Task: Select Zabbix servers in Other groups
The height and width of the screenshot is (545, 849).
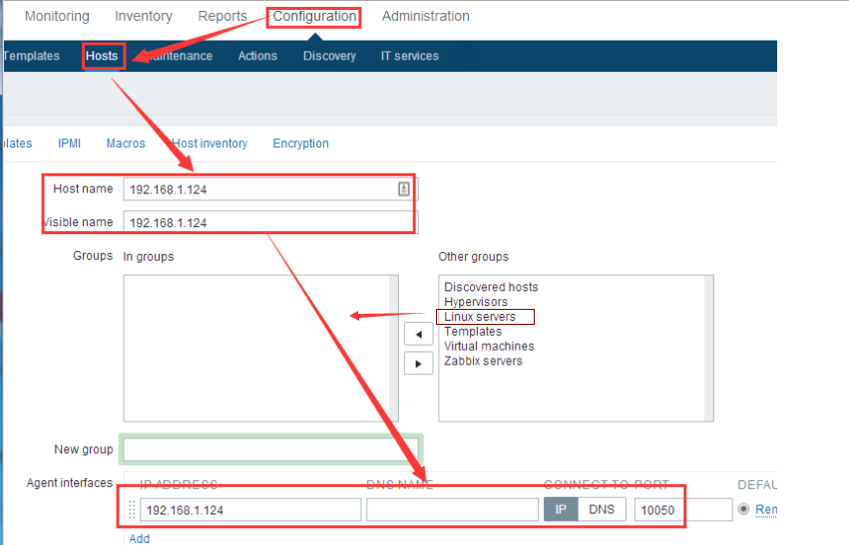Action: (483, 361)
